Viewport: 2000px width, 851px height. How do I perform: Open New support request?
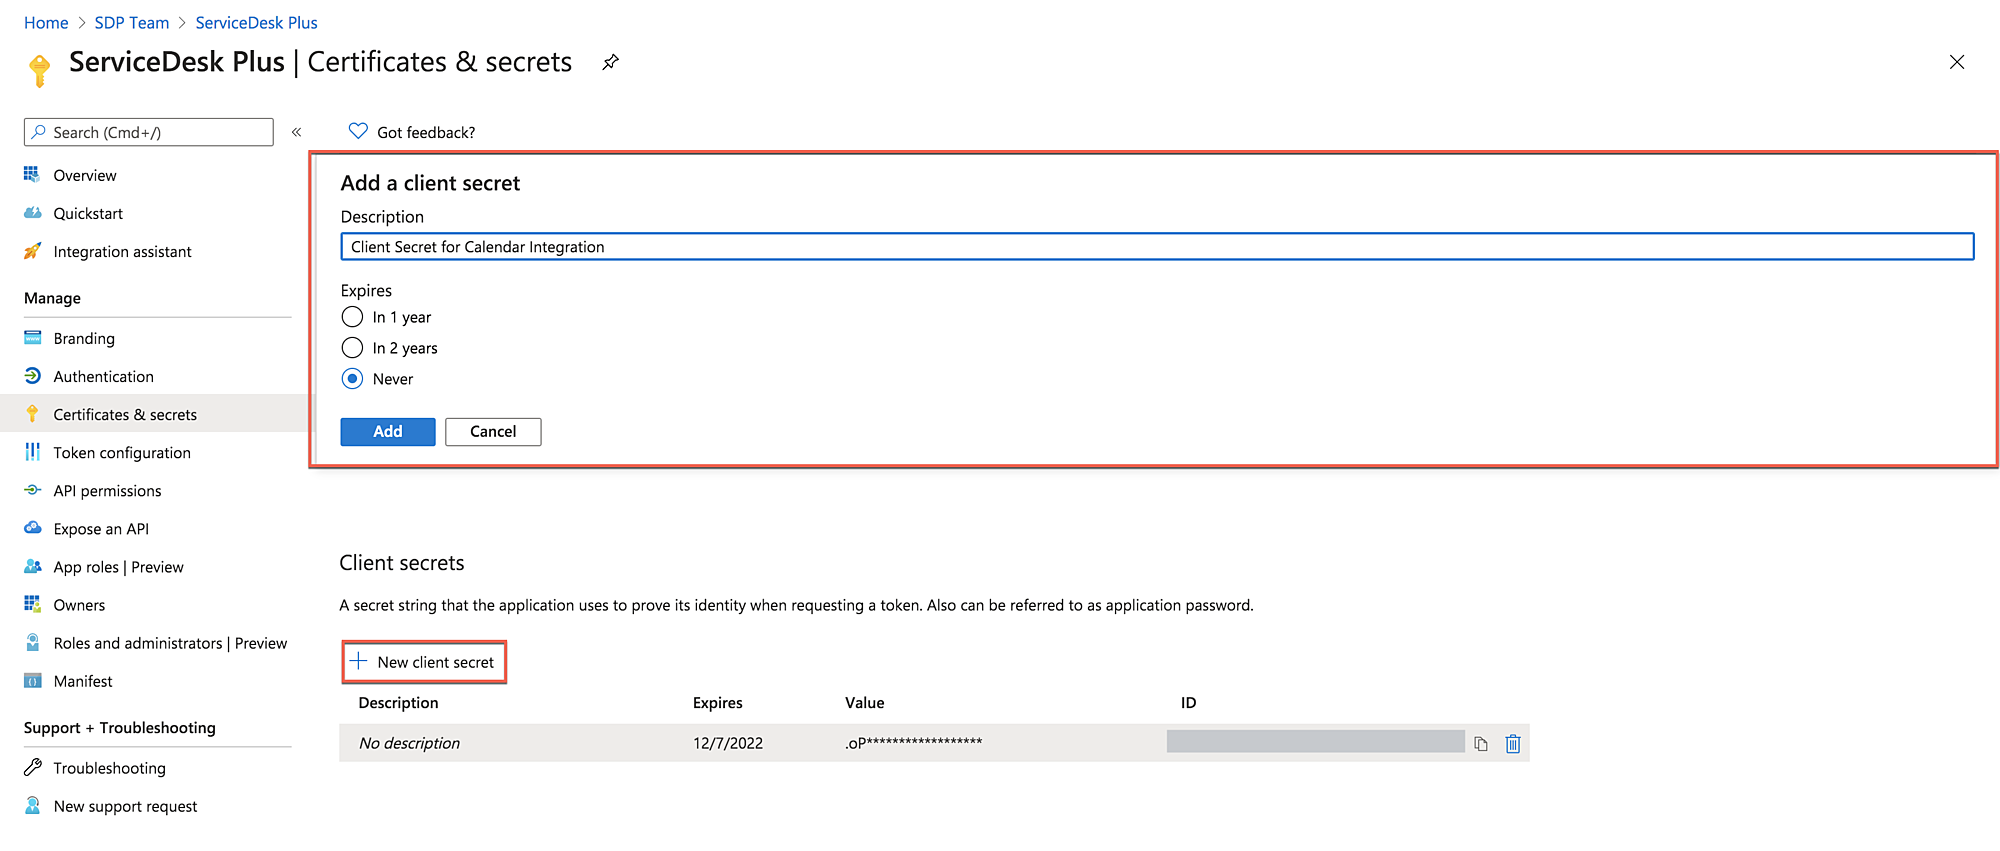tap(125, 806)
